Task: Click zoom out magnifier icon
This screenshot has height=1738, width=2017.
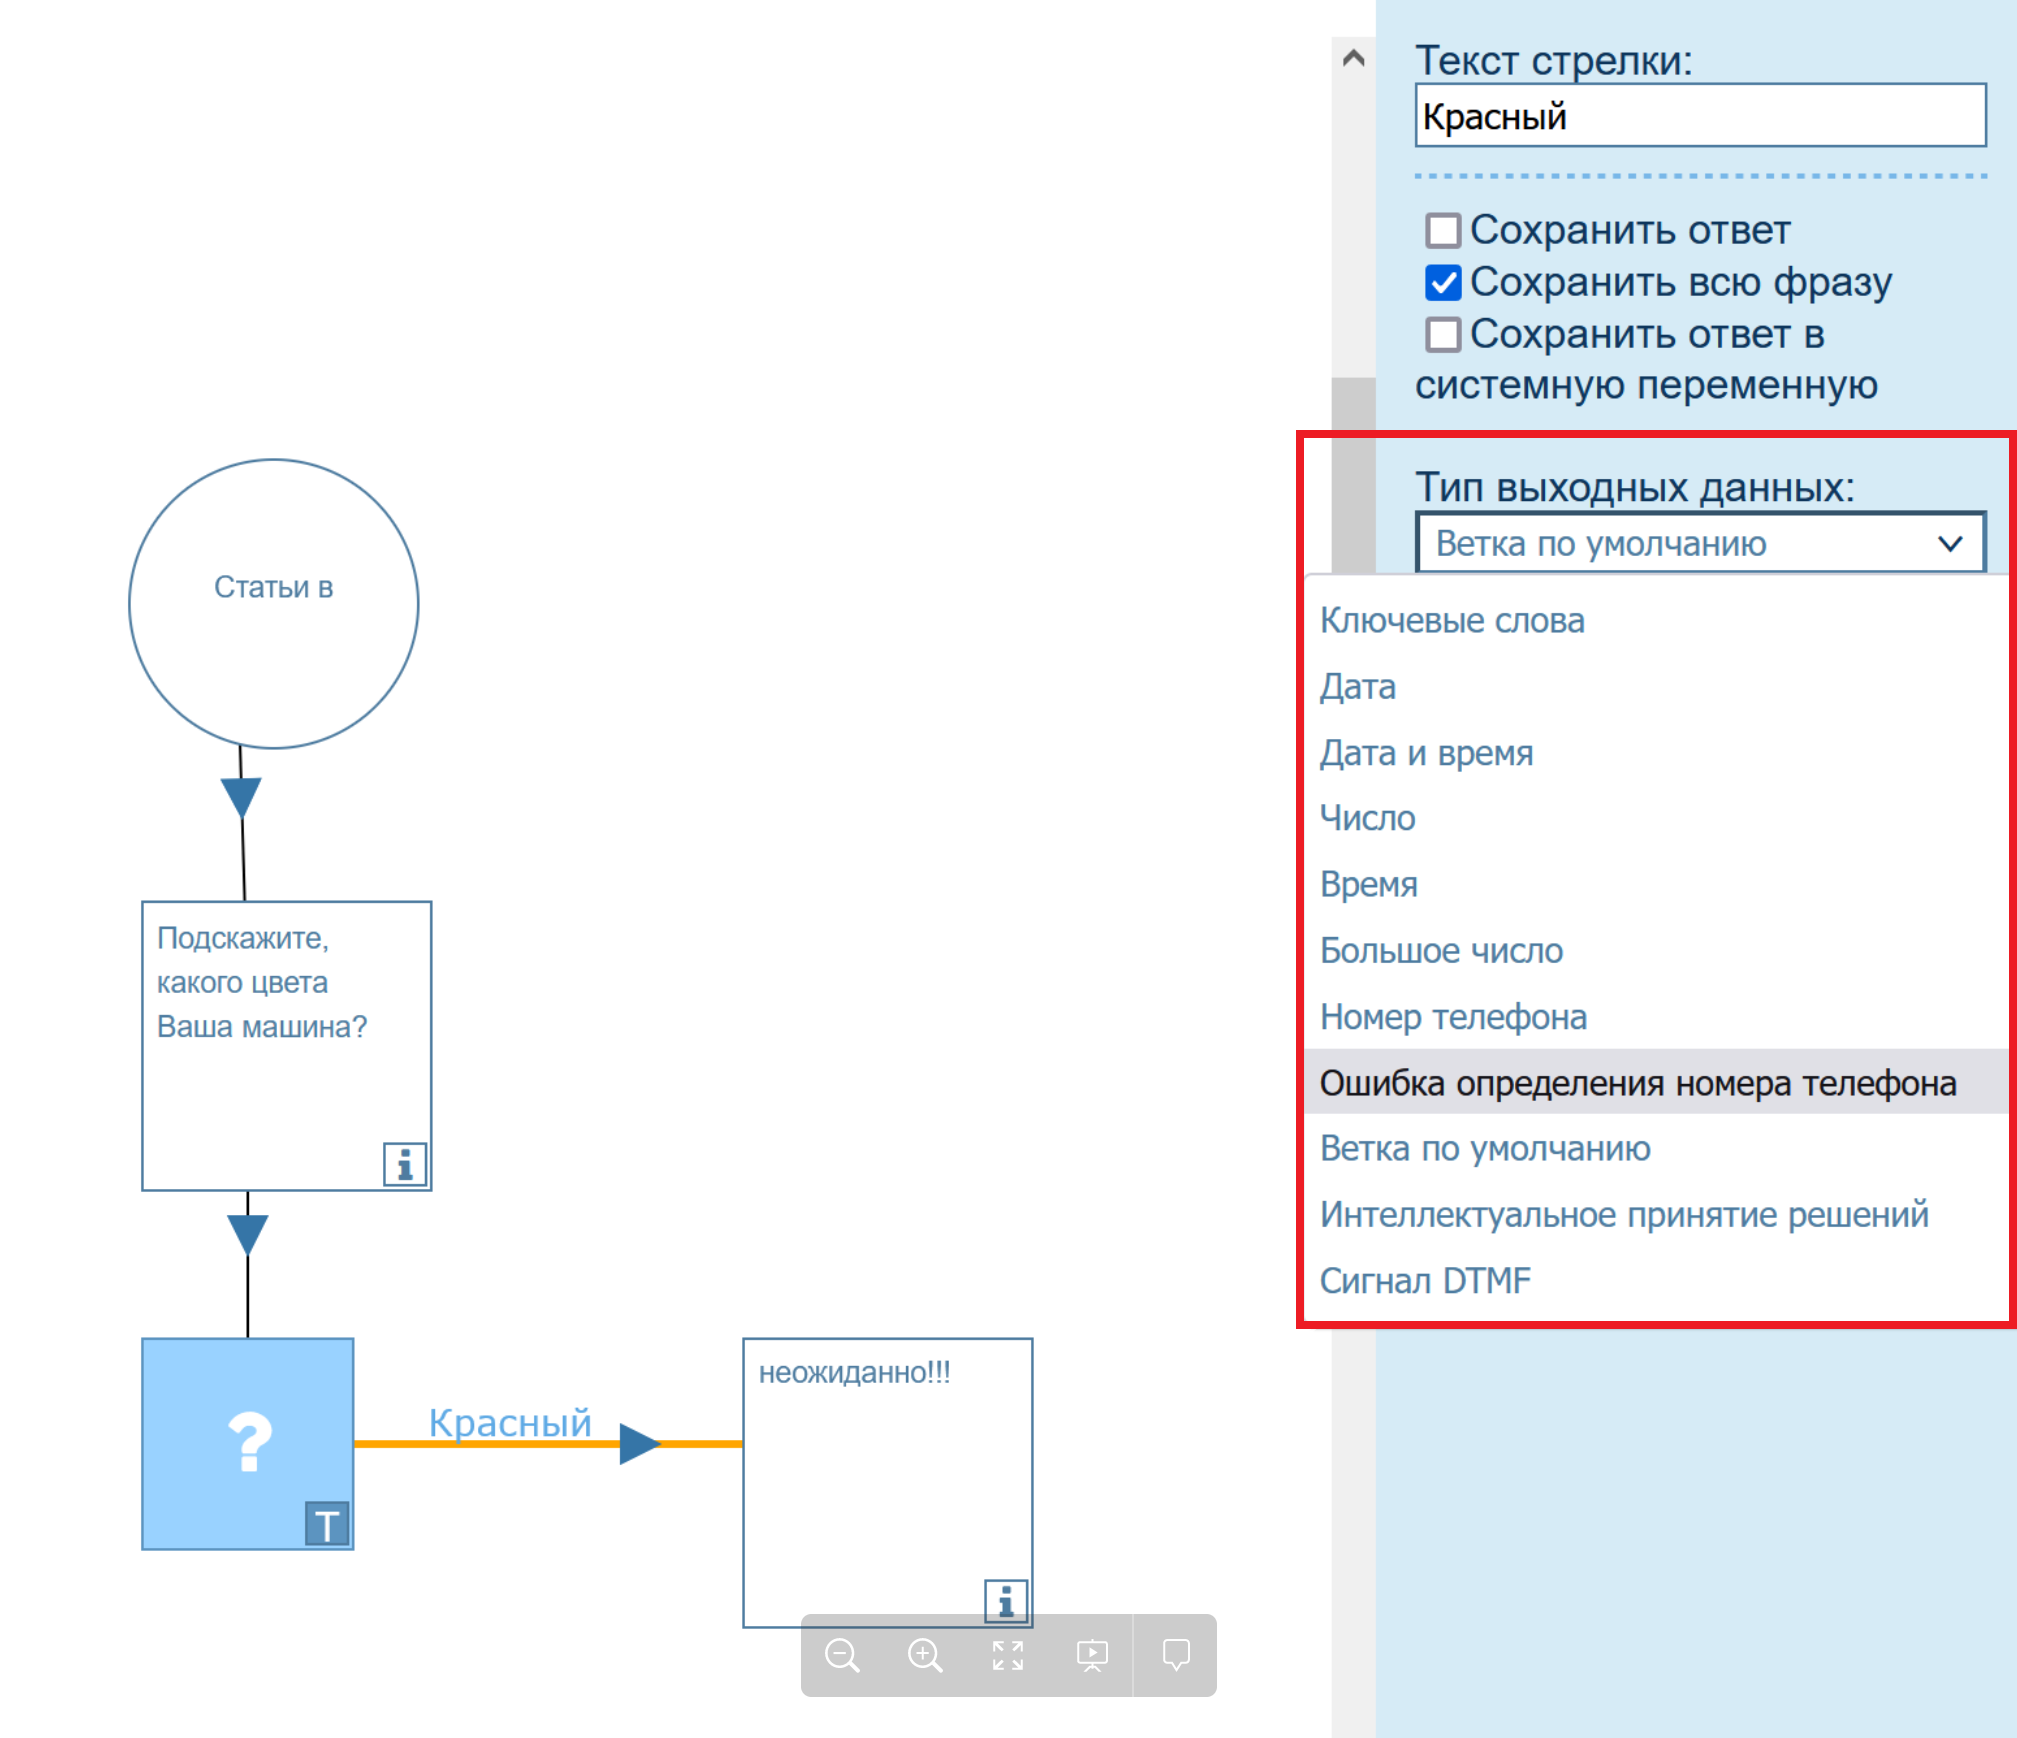Action: (x=842, y=1655)
